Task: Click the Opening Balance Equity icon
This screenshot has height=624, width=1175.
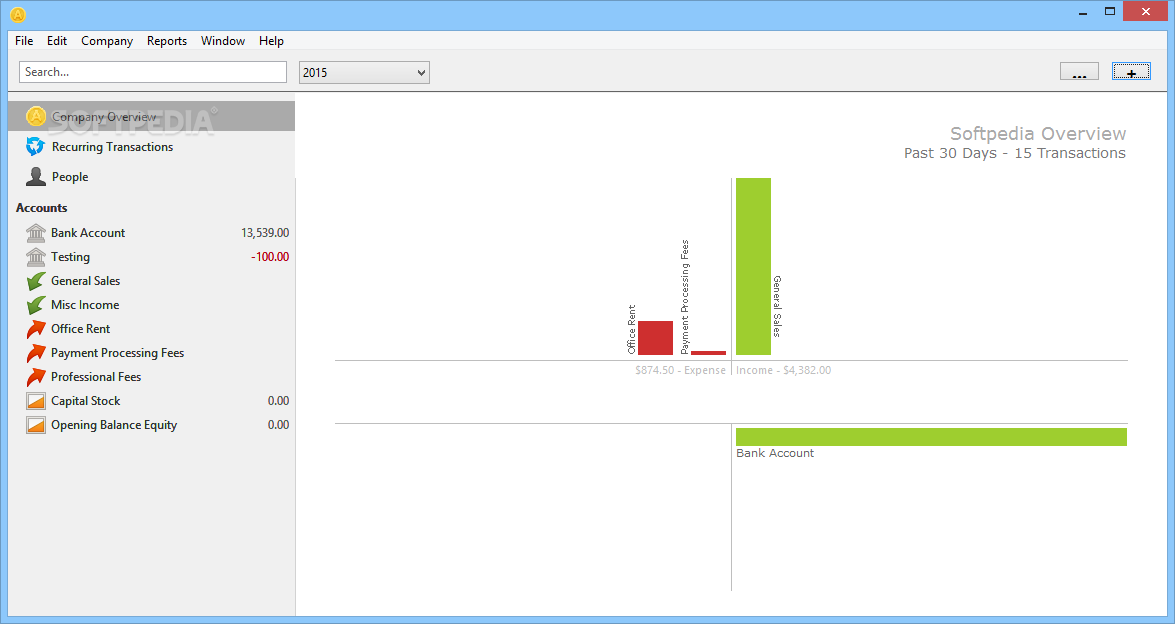Action: tap(36, 425)
